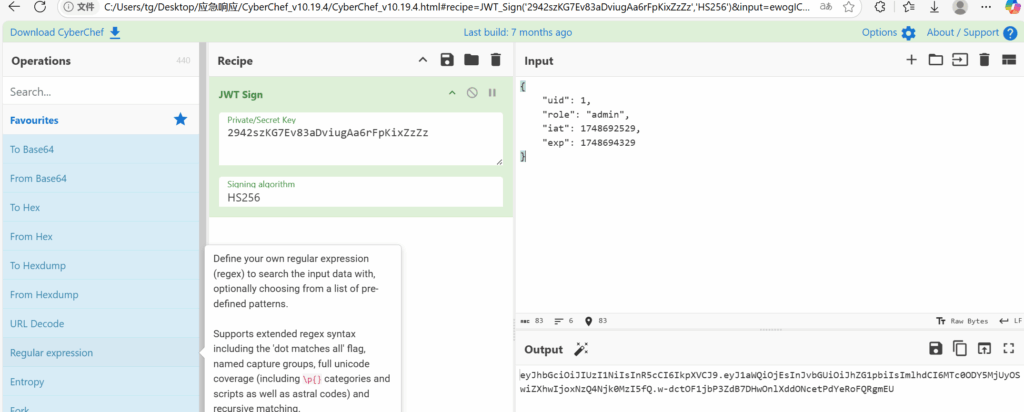Click the Options text link
The height and width of the screenshot is (412, 1024).
click(x=879, y=33)
